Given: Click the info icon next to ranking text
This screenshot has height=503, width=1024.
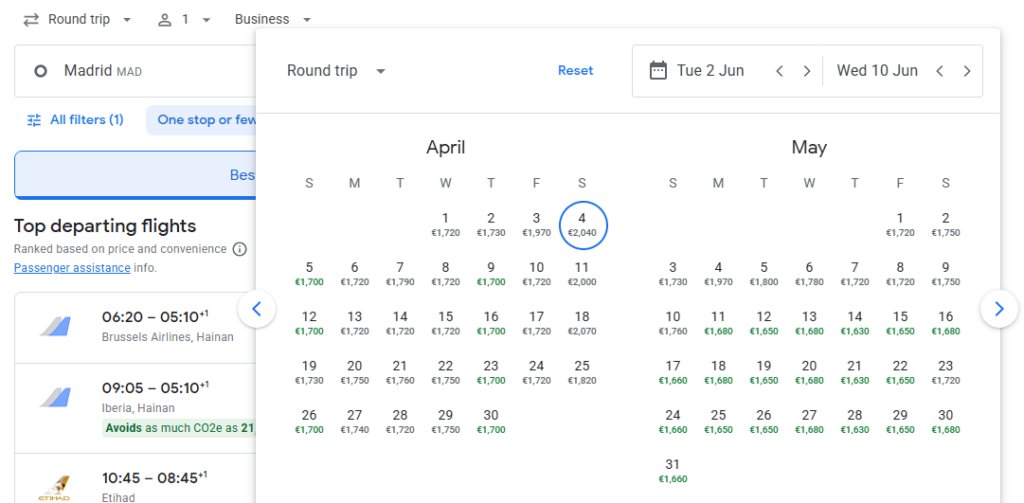Looking at the screenshot, I should coord(239,249).
